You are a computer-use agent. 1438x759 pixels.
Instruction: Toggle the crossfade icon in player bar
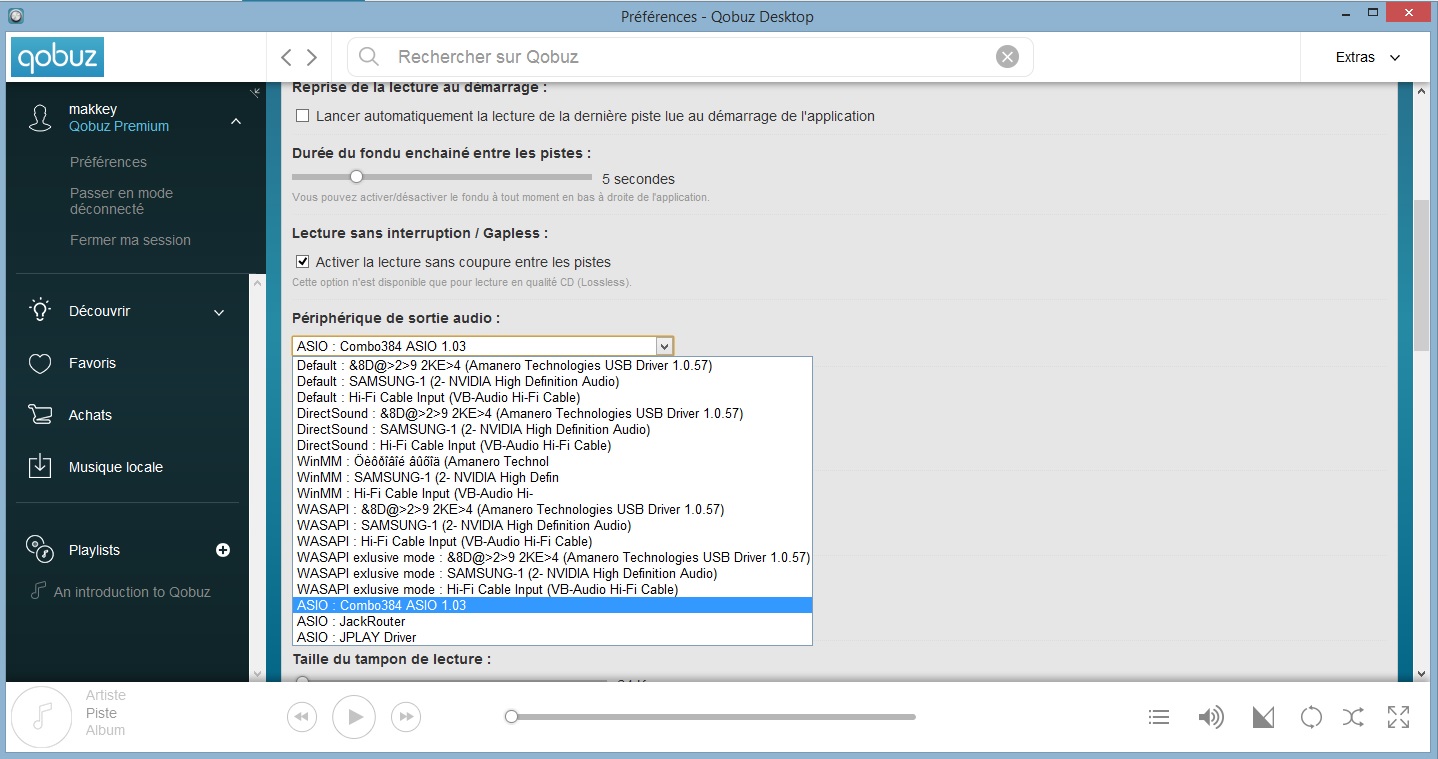click(x=1263, y=716)
